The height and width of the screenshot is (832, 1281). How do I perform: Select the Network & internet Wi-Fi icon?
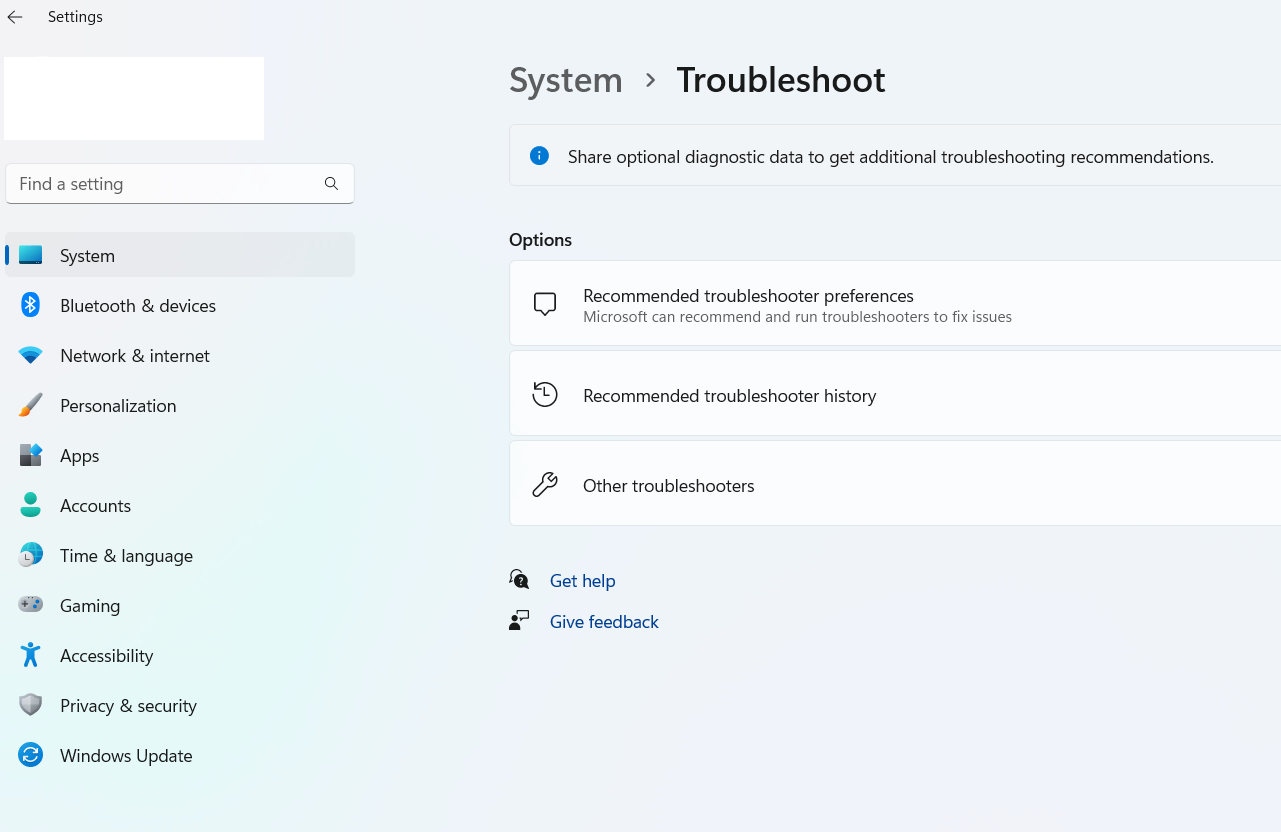point(30,355)
